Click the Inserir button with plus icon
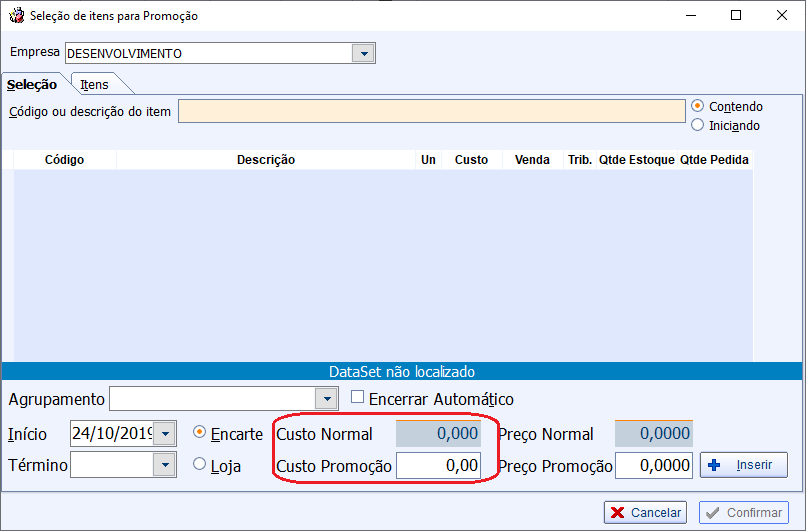 (x=743, y=465)
